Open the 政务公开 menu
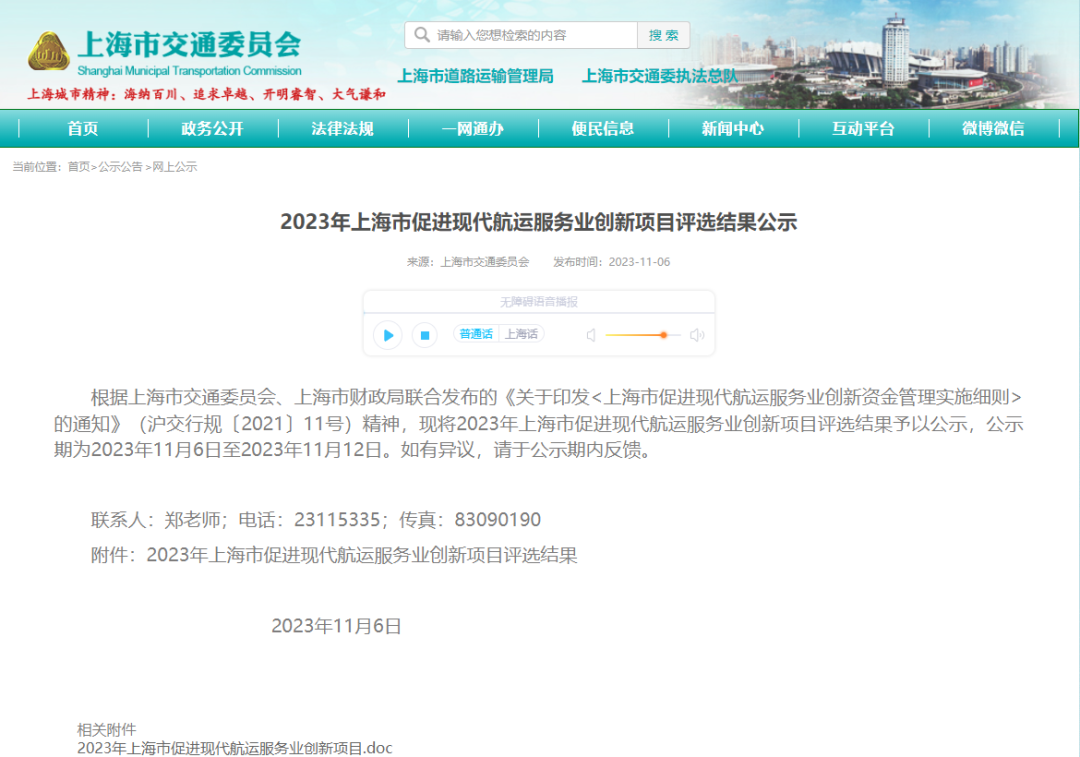 (x=212, y=128)
